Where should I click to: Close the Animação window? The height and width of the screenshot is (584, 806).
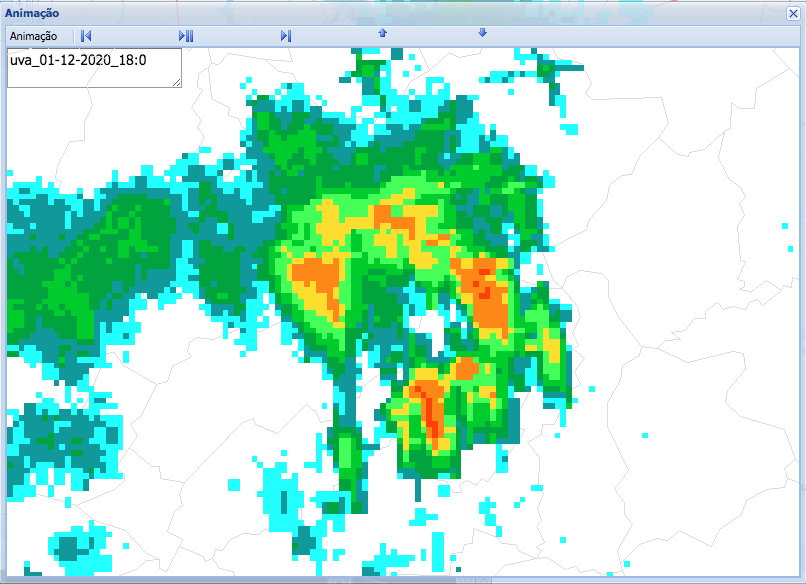click(793, 14)
